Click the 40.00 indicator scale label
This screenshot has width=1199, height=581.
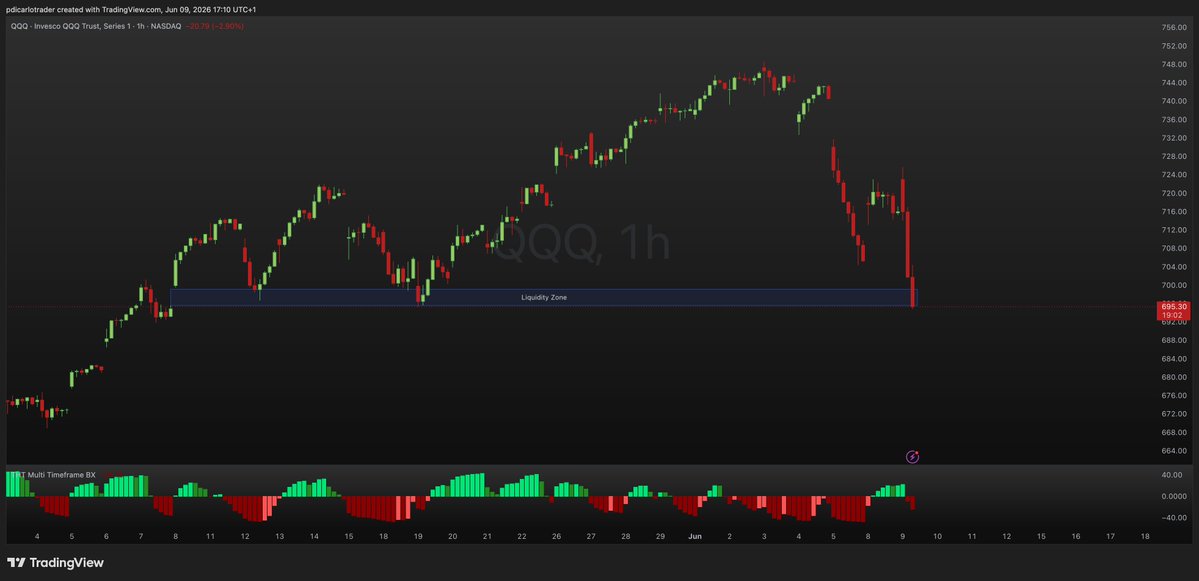[1173, 475]
